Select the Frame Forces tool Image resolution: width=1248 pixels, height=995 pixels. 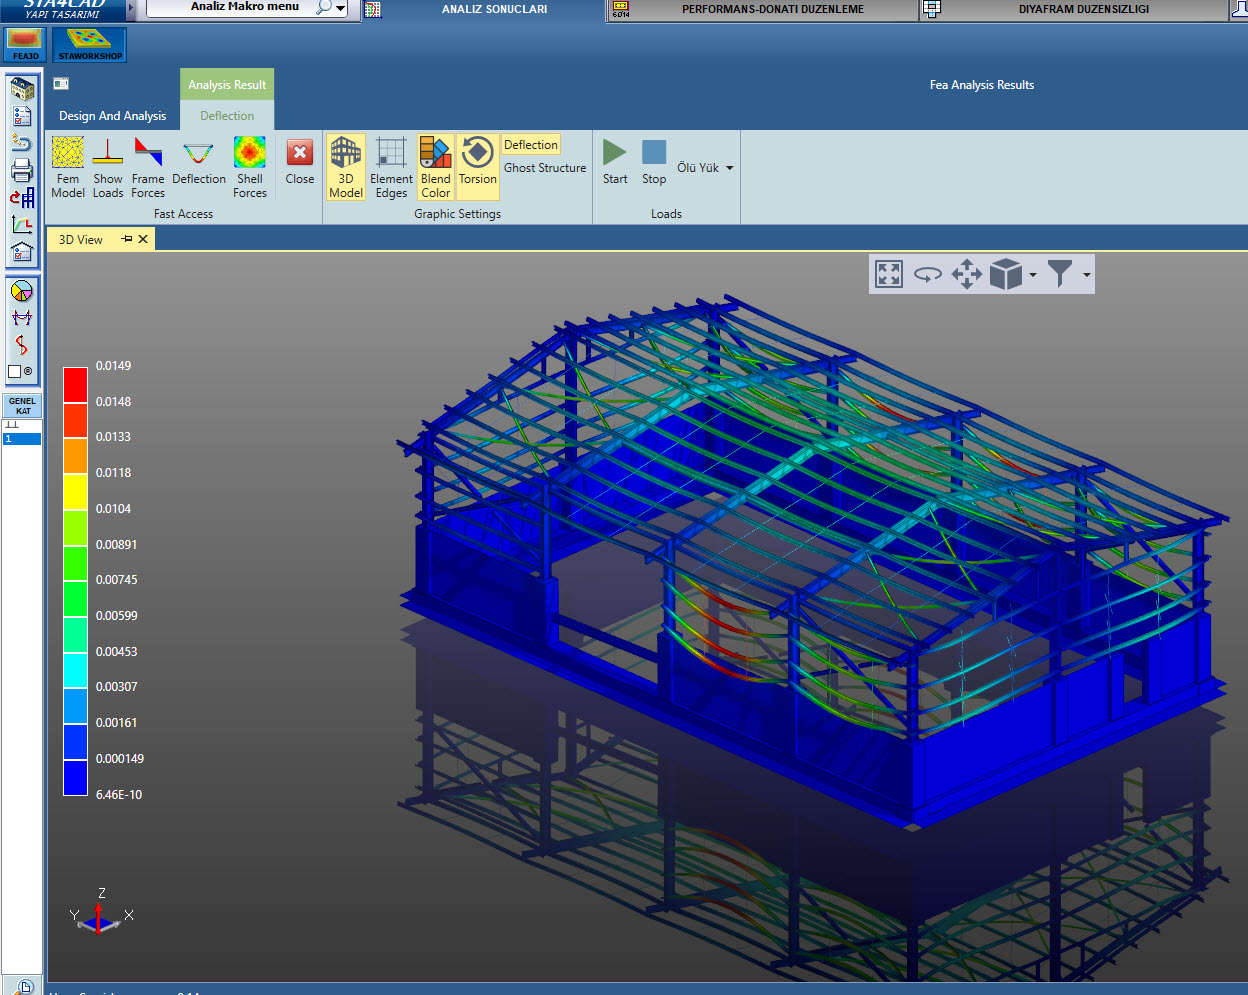[148, 167]
